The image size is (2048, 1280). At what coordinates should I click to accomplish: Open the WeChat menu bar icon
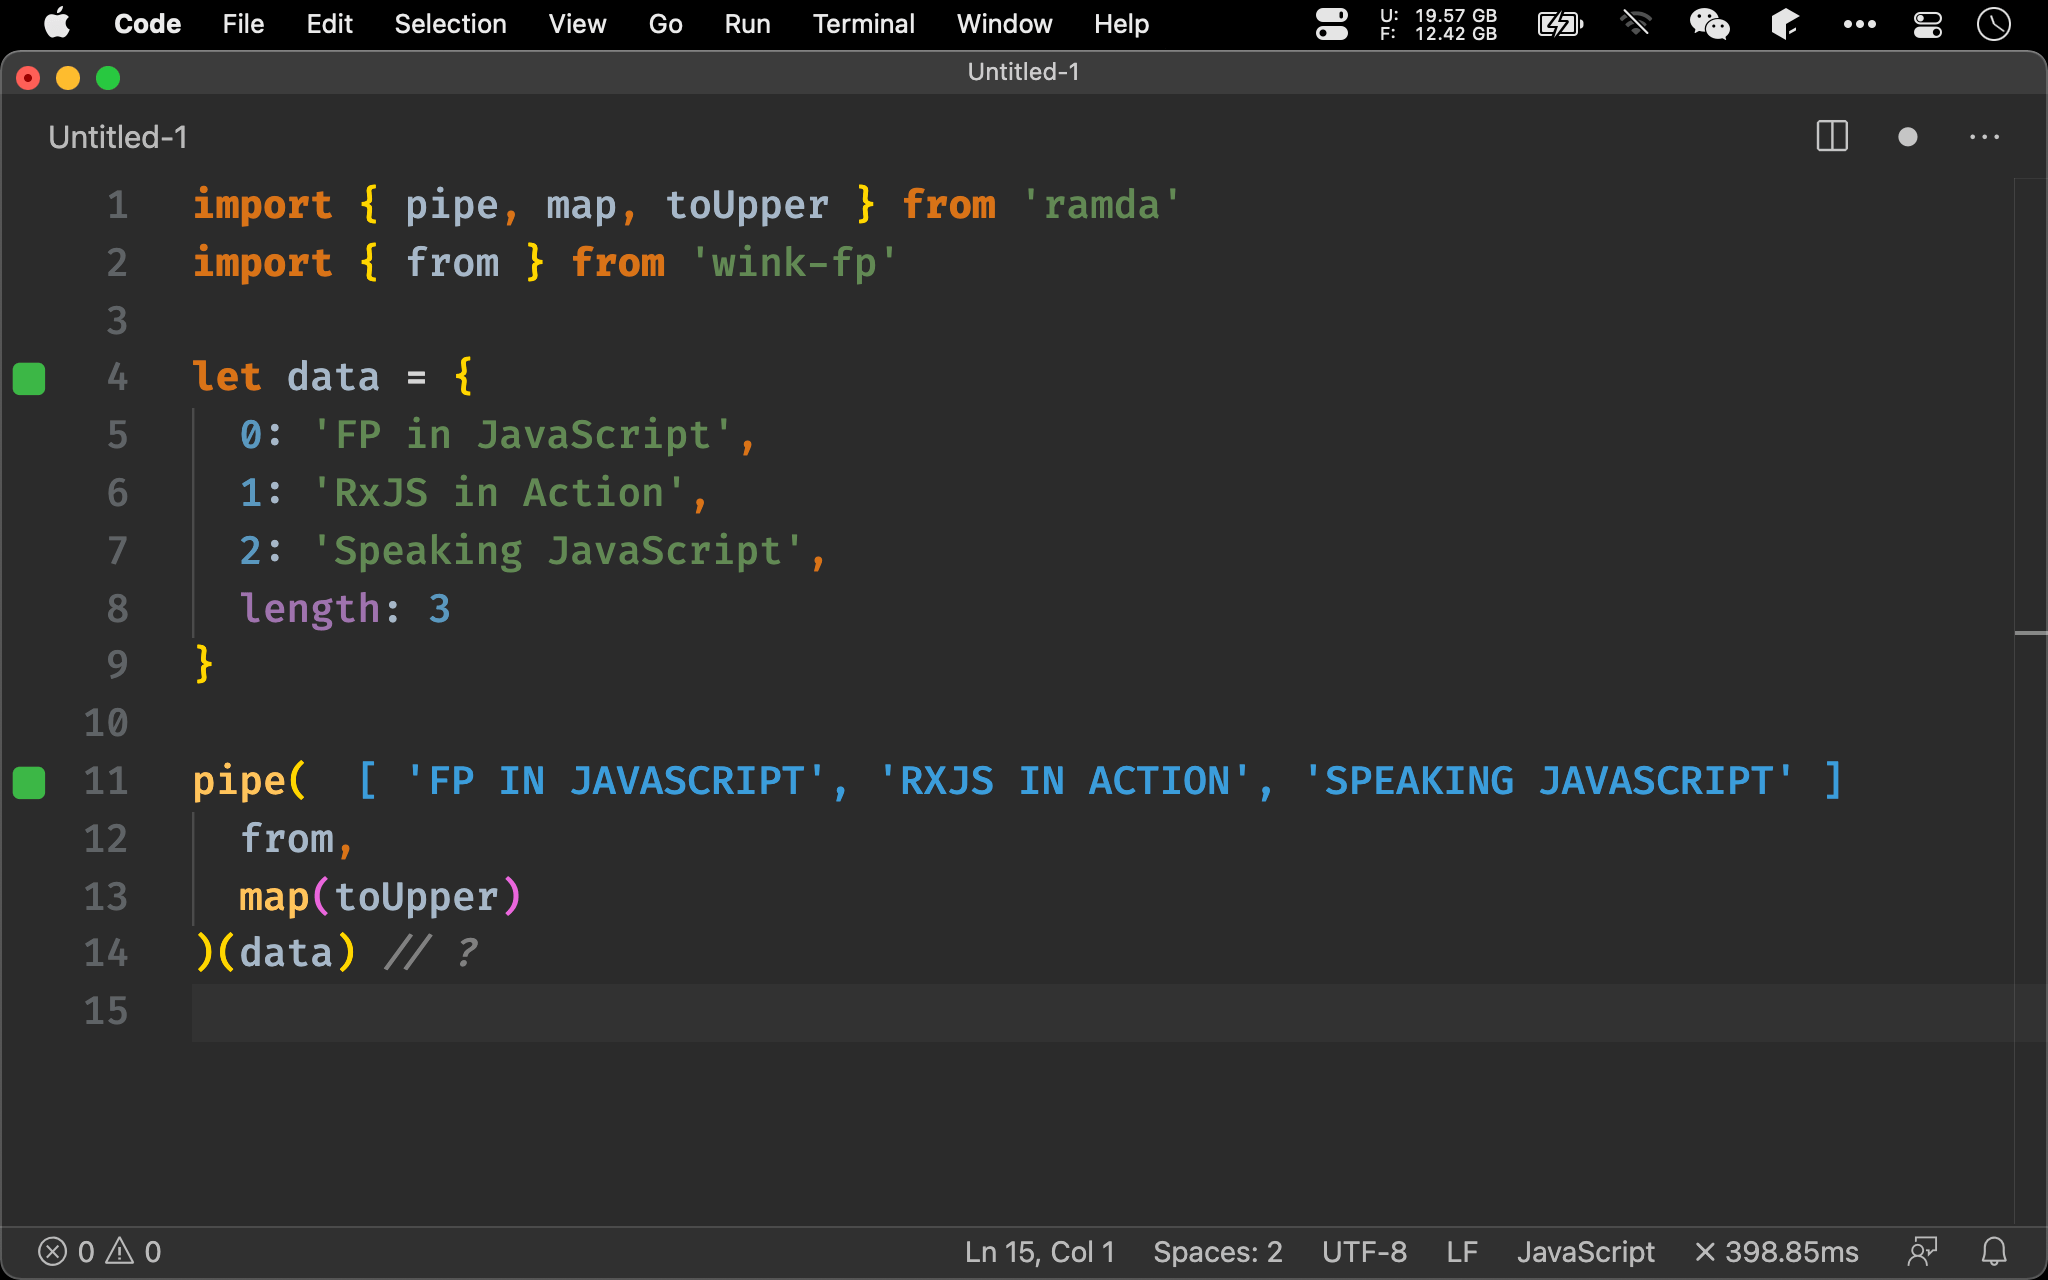coord(1709,24)
